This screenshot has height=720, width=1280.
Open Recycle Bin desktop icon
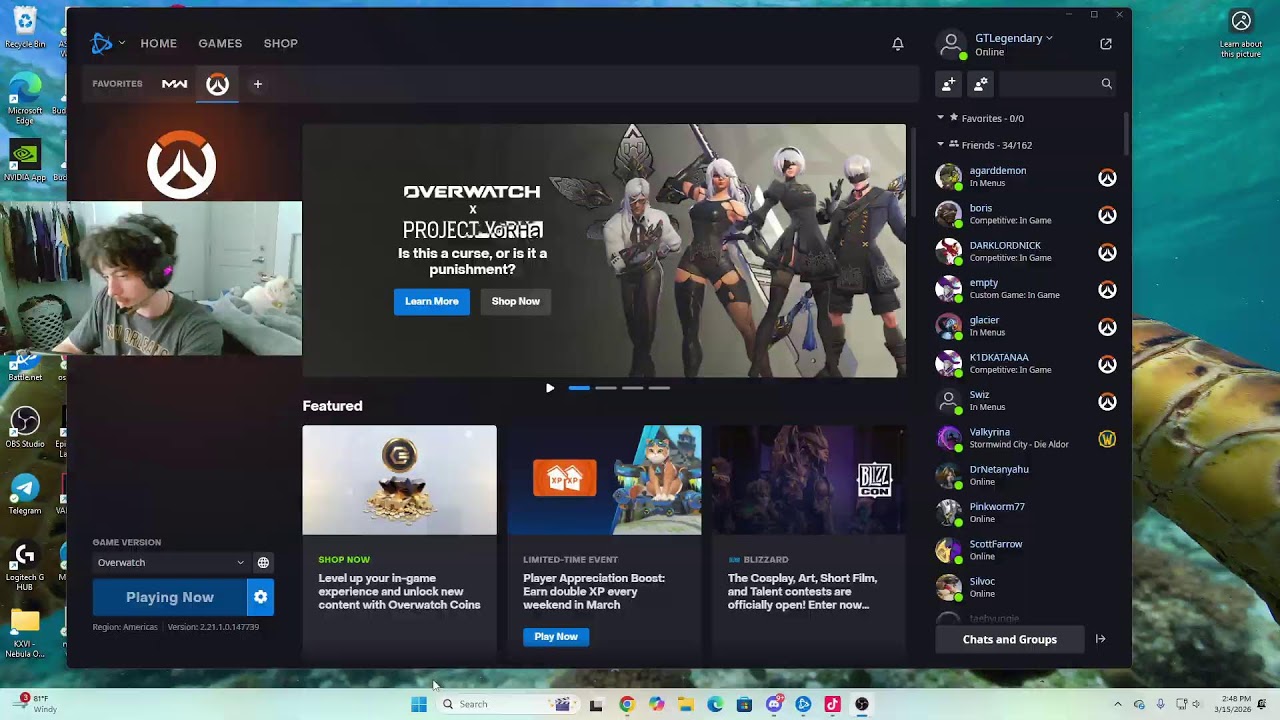(x=24, y=27)
